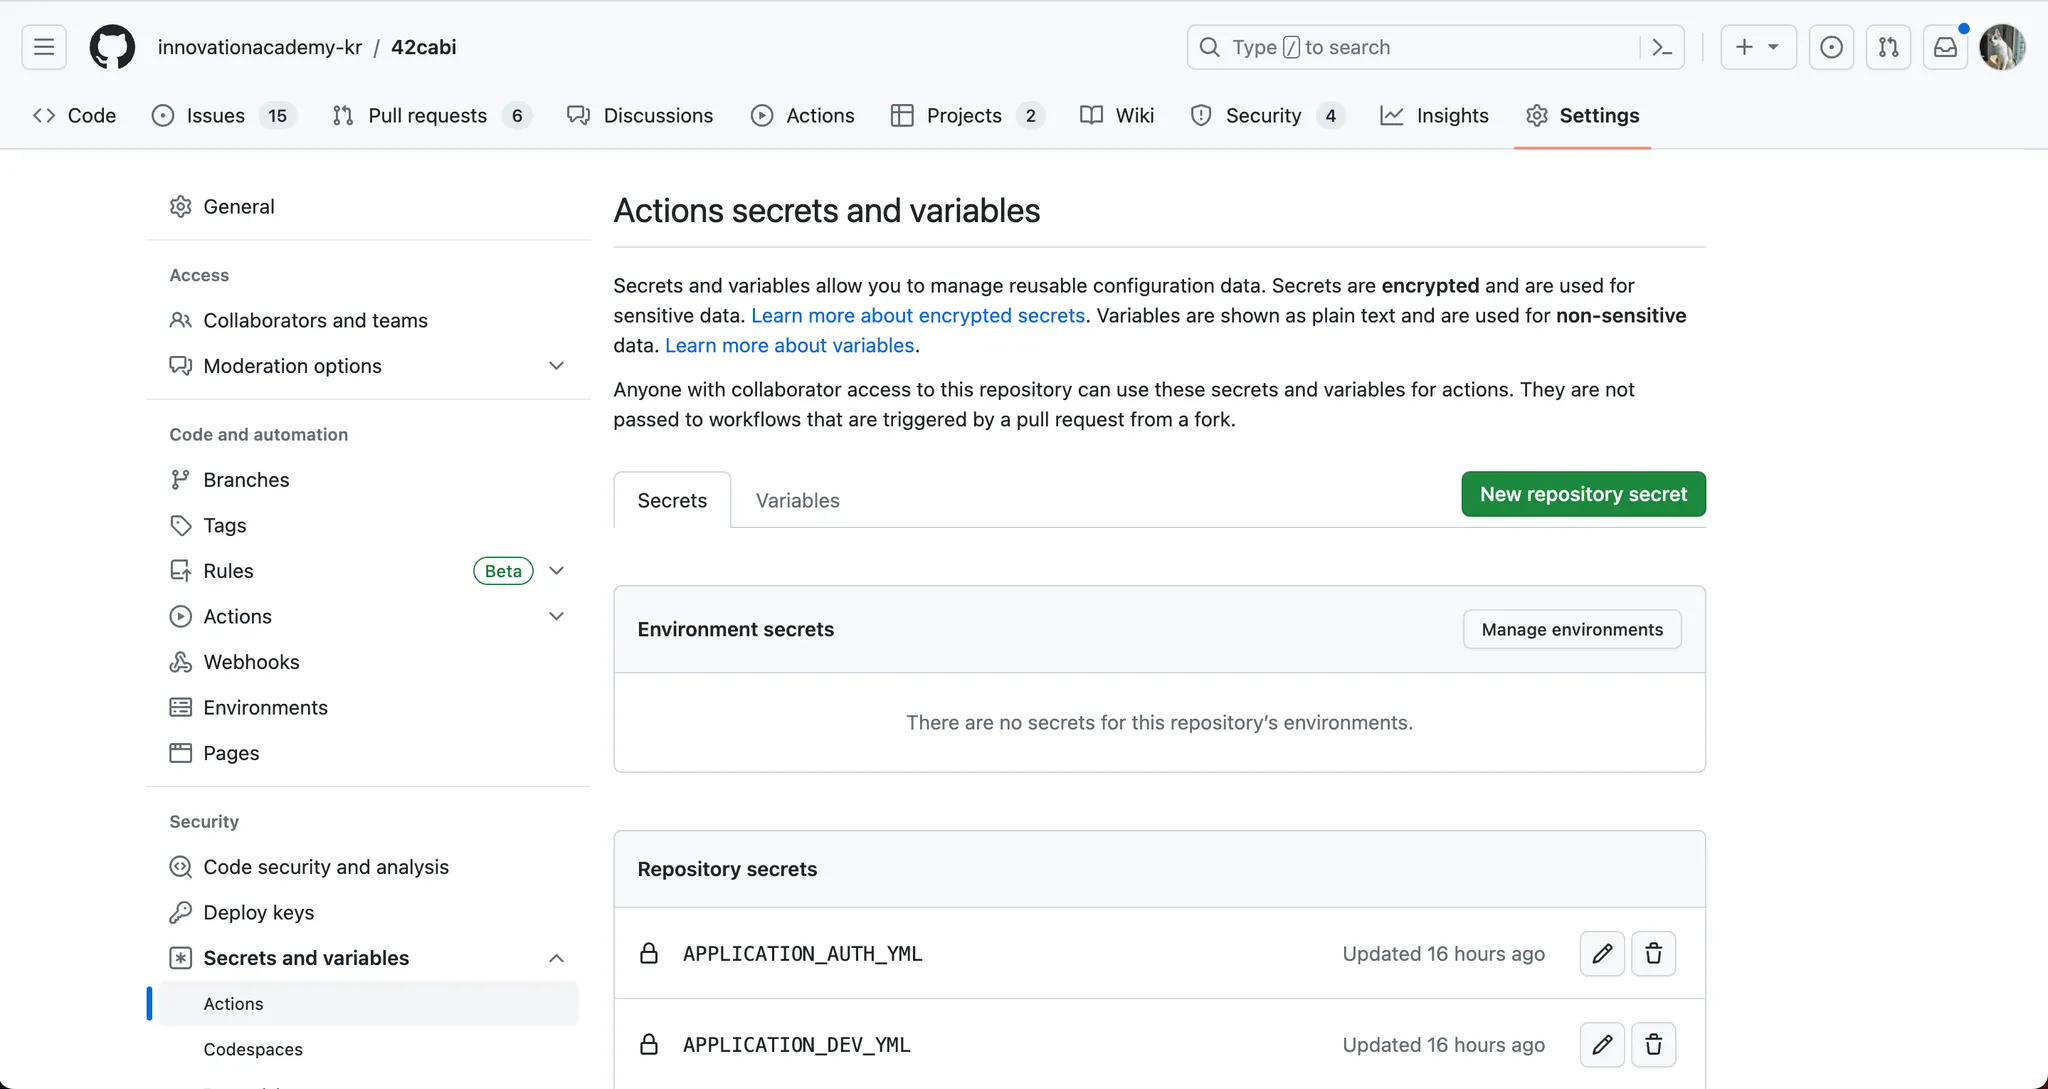The width and height of the screenshot is (2048, 1089).
Task: Click New repository secret button
Action: tap(1583, 494)
